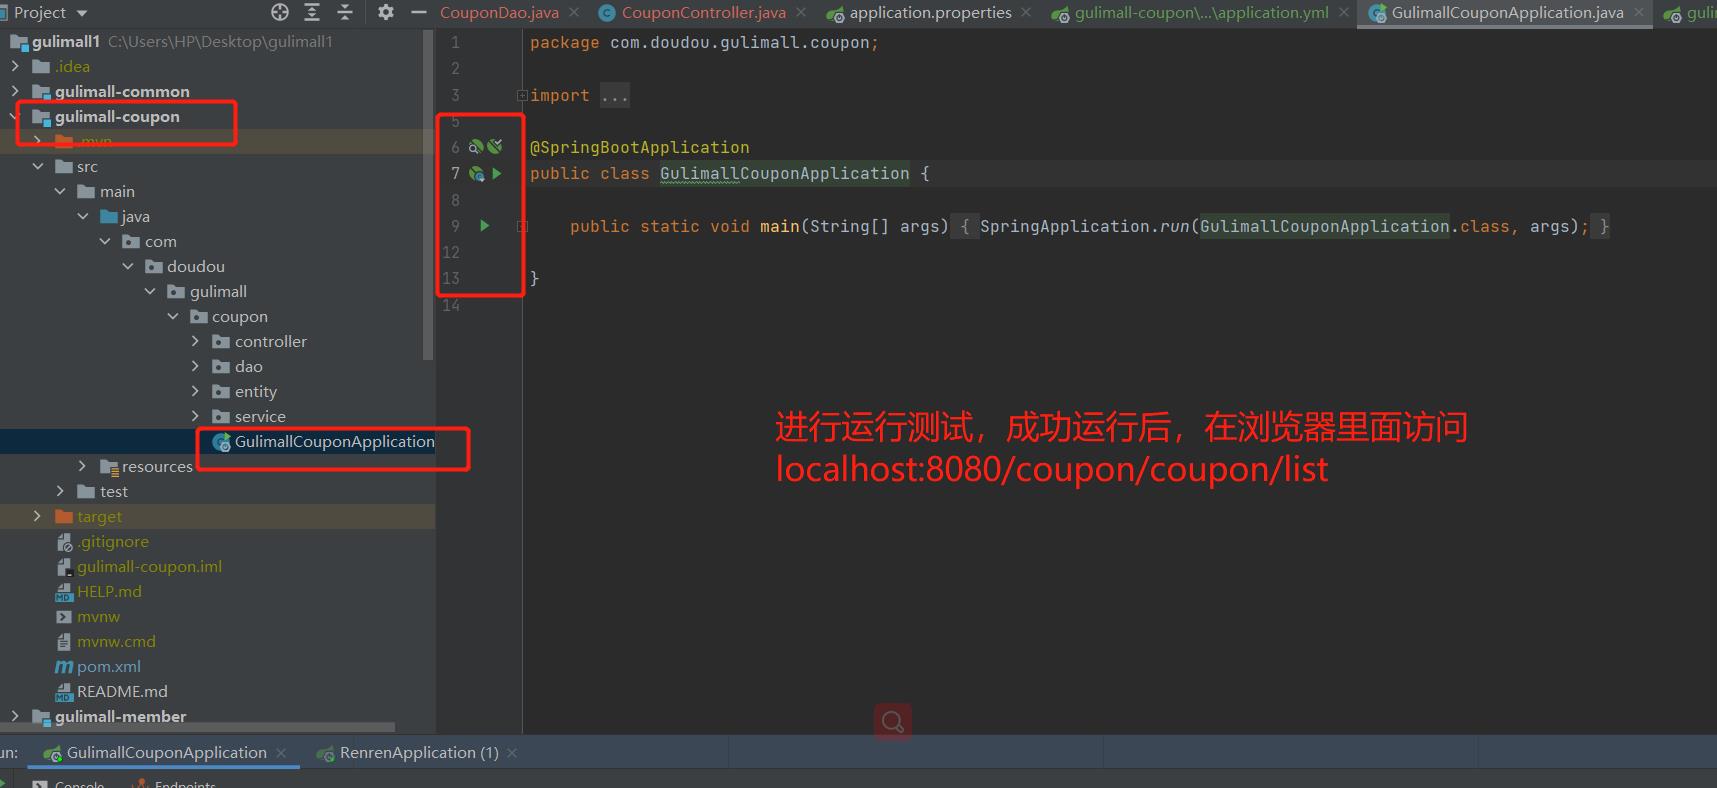Close the CouponController.java tab

(x=801, y=12)
